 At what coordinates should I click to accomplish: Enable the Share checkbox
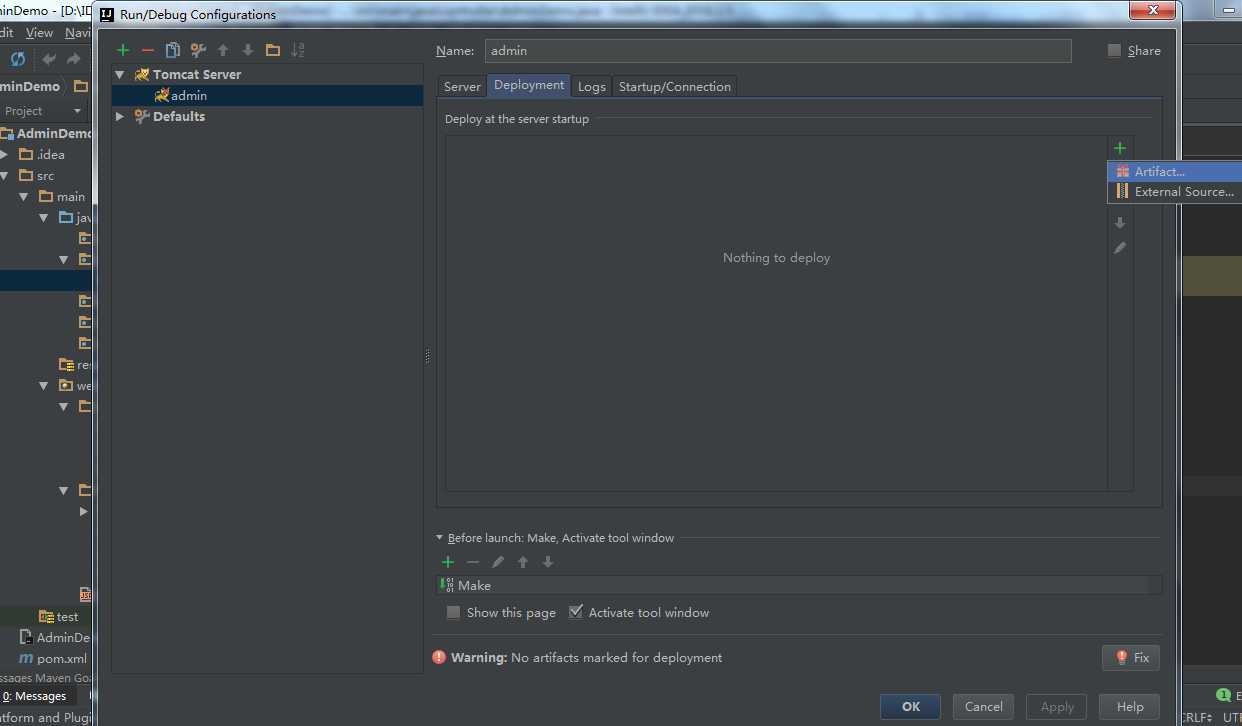(x=1114, y=50)
